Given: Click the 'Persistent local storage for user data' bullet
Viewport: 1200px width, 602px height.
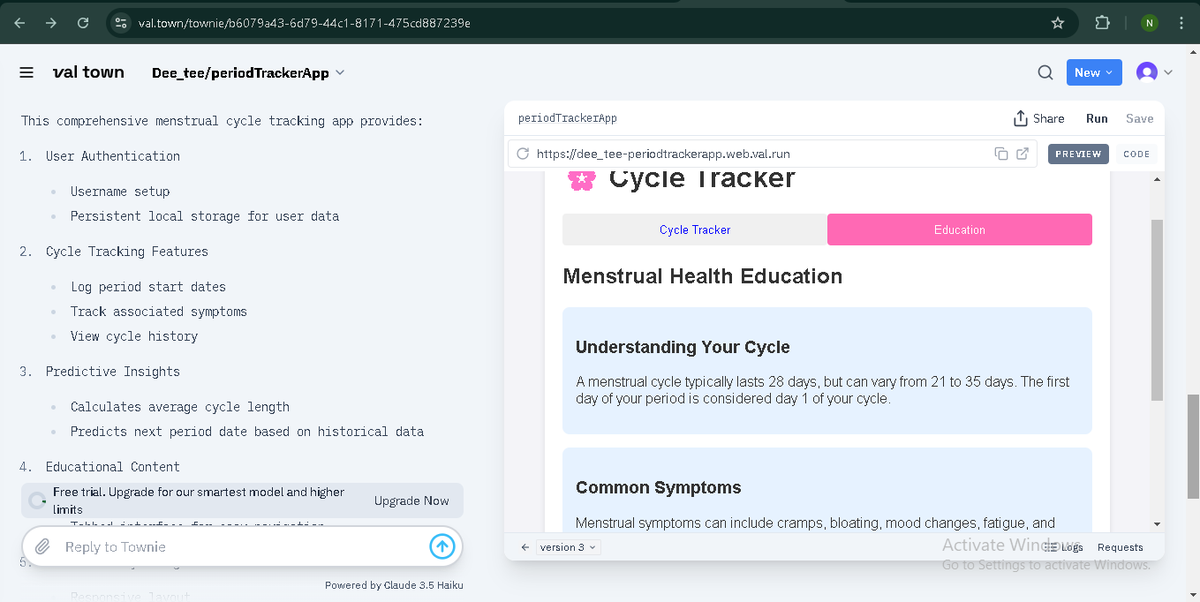Looking at the screenshot, I should pos(205,216).
